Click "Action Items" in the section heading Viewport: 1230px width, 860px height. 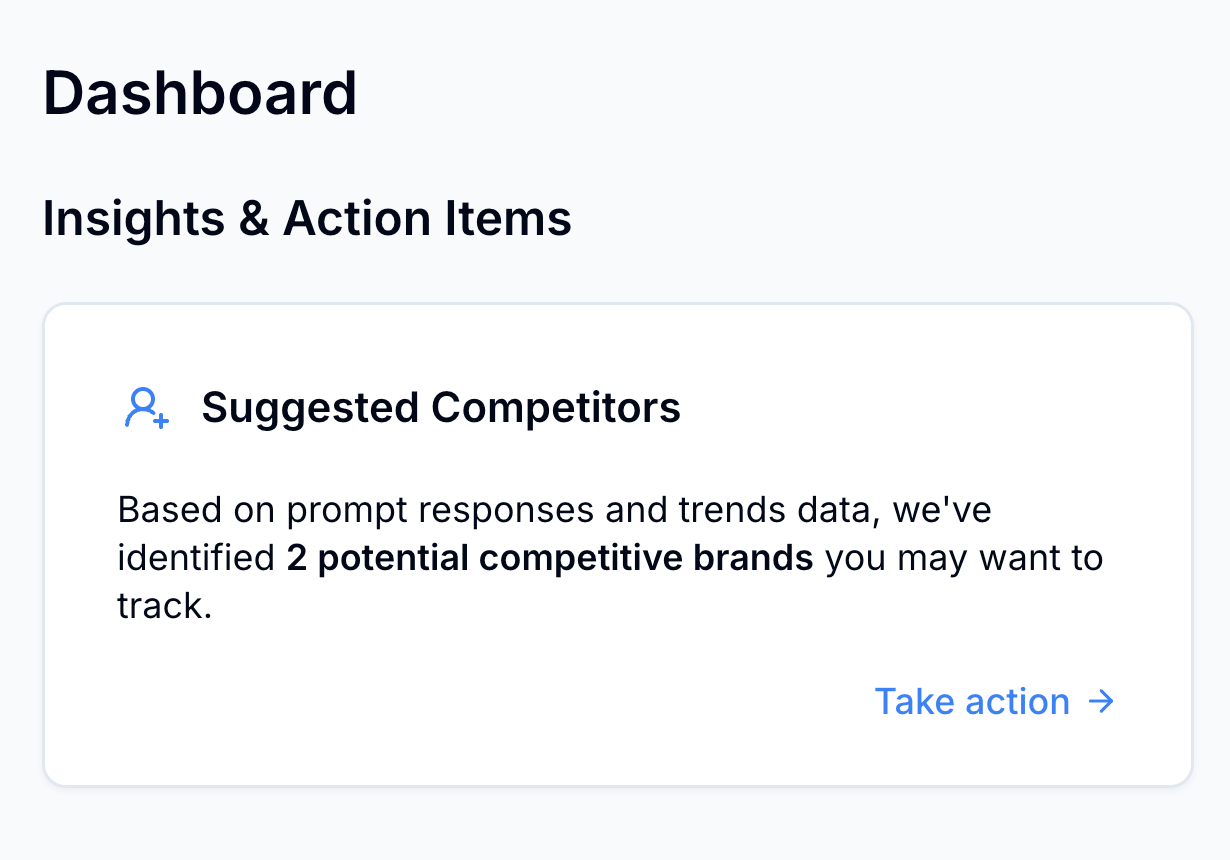coord(427,218)
